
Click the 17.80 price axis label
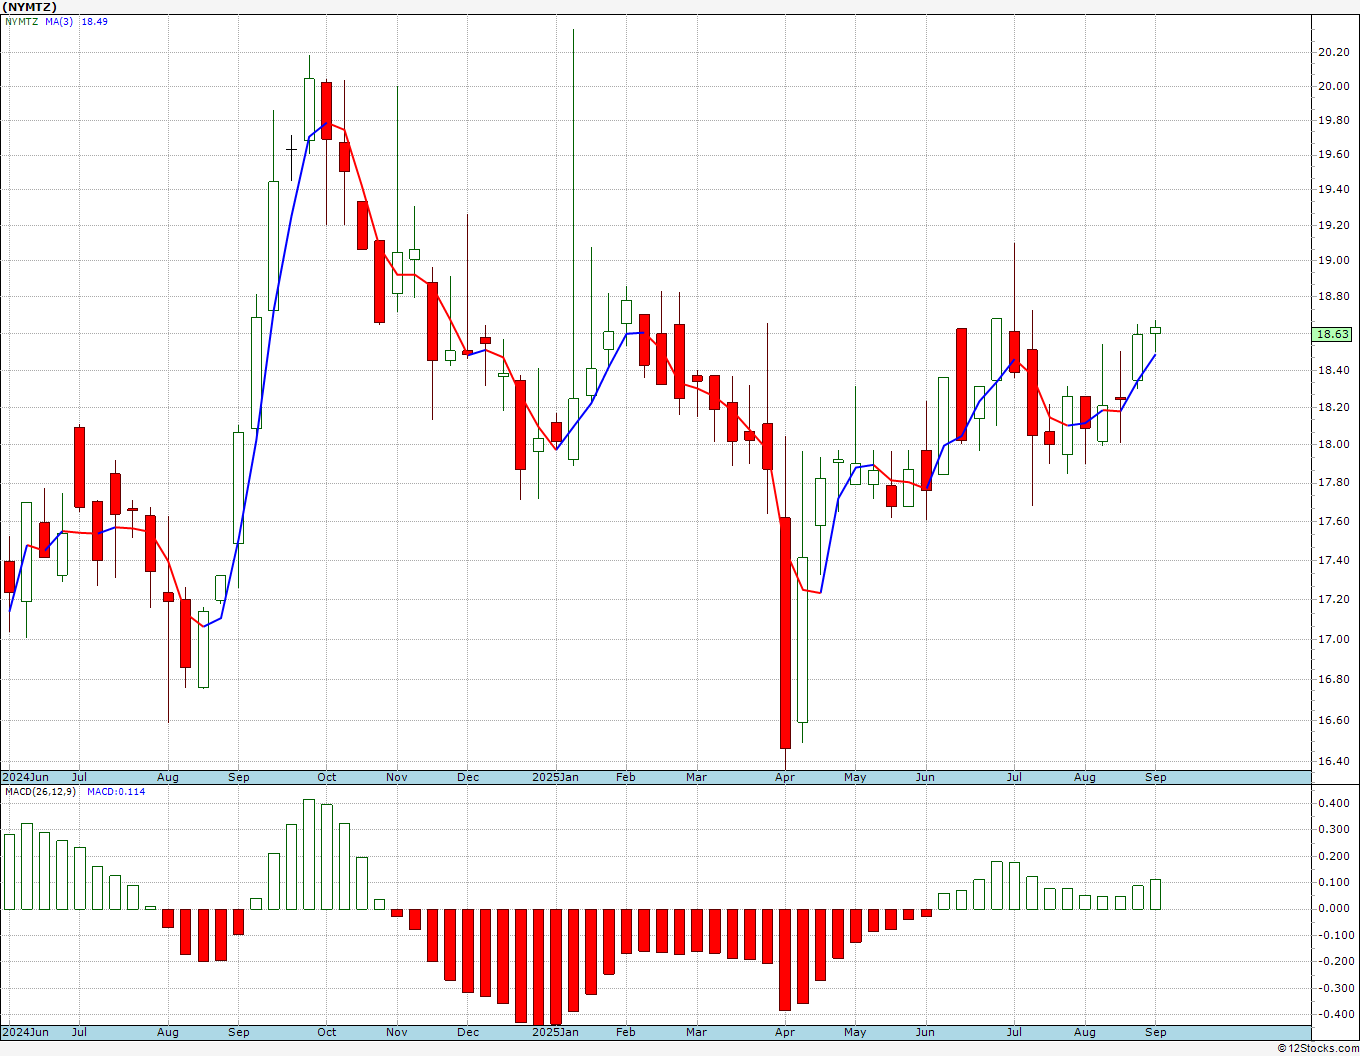(x=1333, y=483)
